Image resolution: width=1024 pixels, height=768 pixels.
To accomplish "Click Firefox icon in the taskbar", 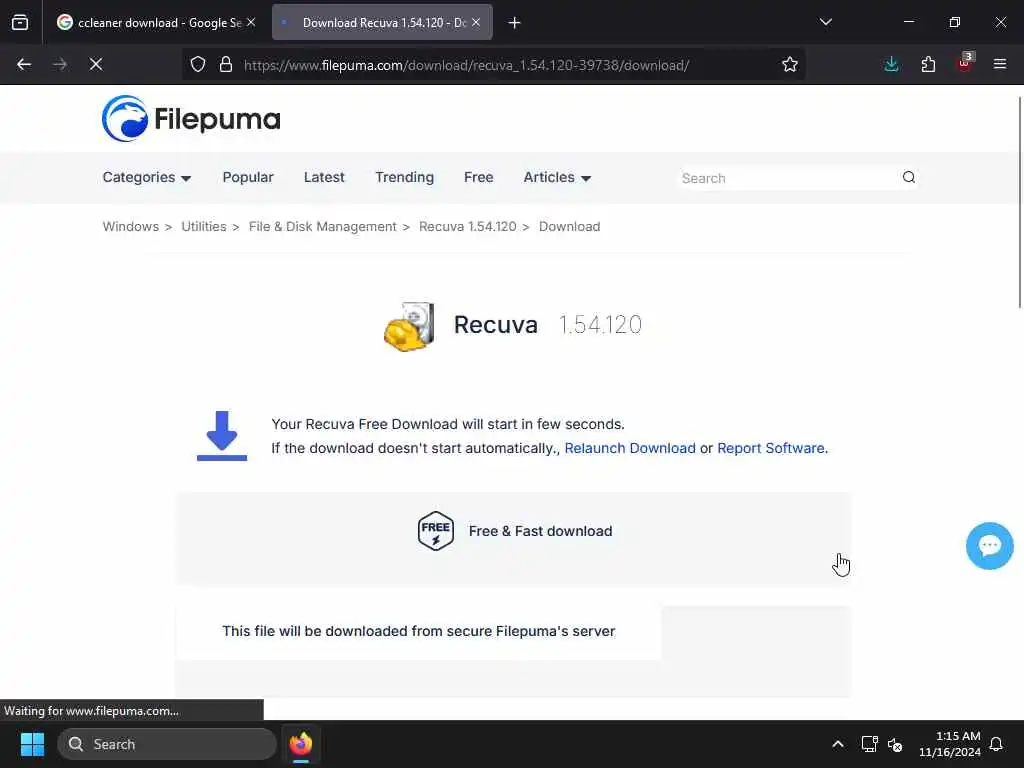I will [300, 744].
